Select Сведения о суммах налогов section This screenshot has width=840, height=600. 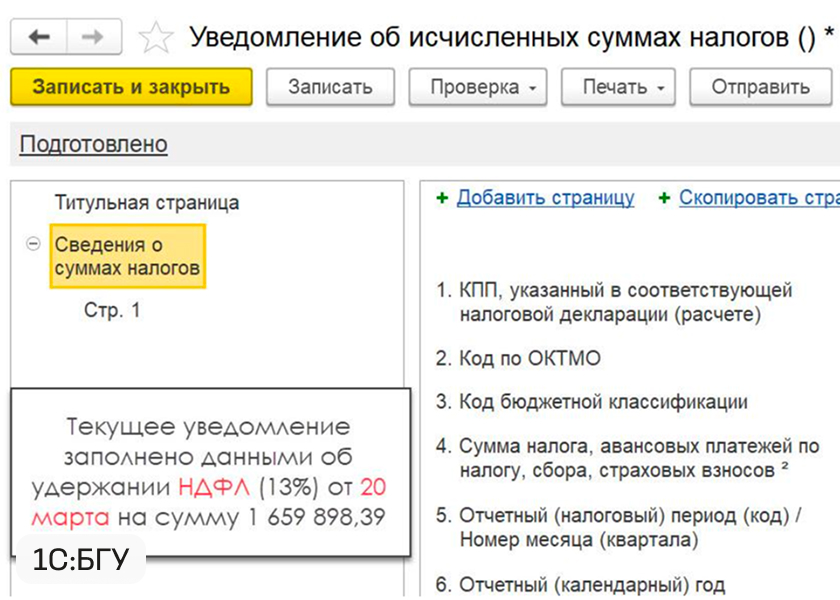tap(127, 256)
